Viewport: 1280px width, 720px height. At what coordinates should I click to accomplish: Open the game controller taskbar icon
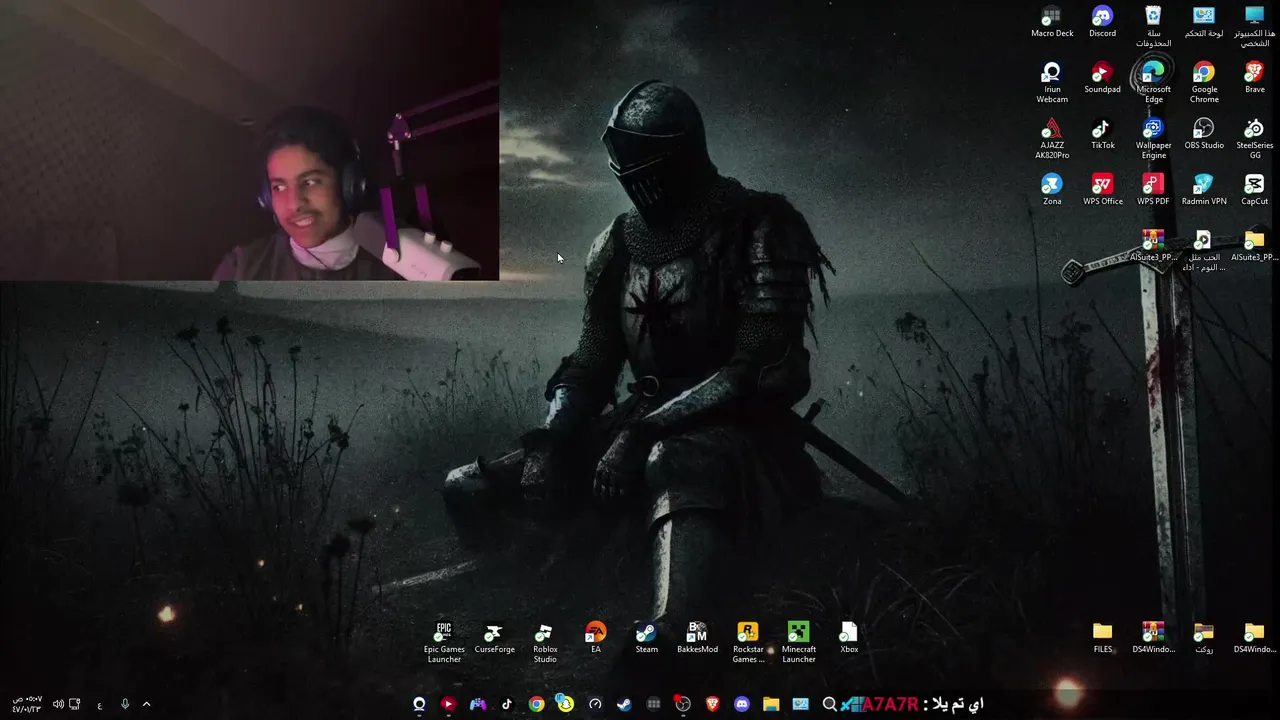(x=478, y=704)
